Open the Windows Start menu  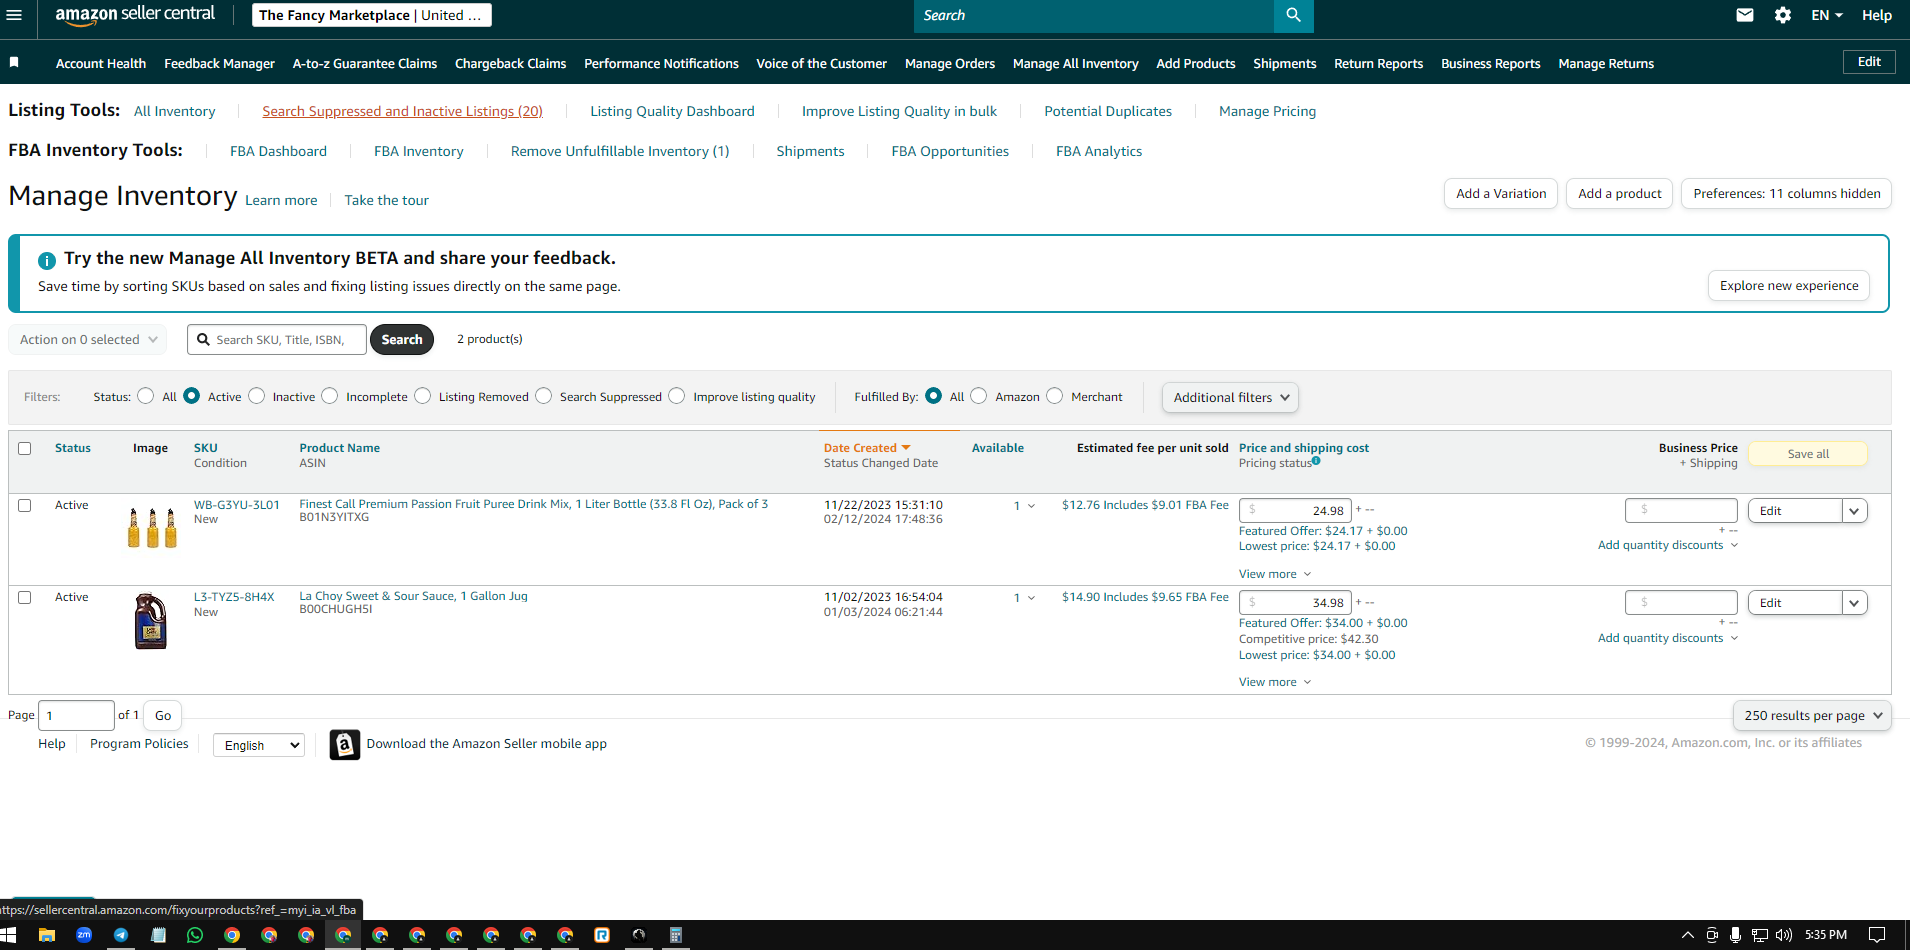point(9,935)
